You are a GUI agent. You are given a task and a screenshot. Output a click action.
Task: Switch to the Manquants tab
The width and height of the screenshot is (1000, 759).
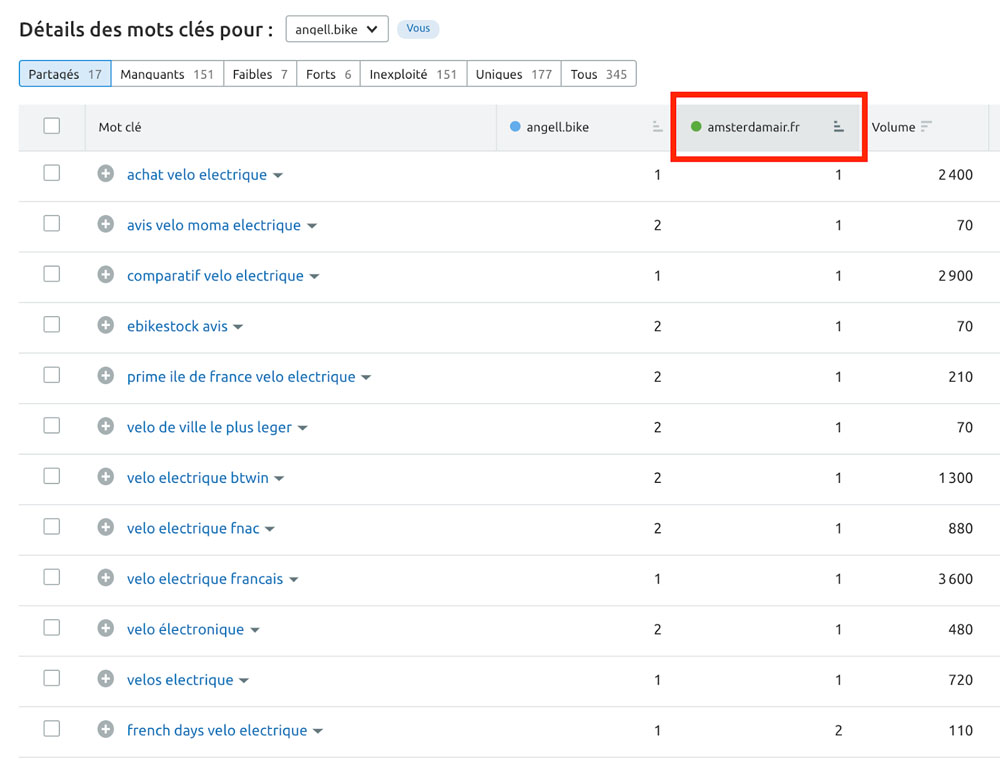(x=167, y=74)
